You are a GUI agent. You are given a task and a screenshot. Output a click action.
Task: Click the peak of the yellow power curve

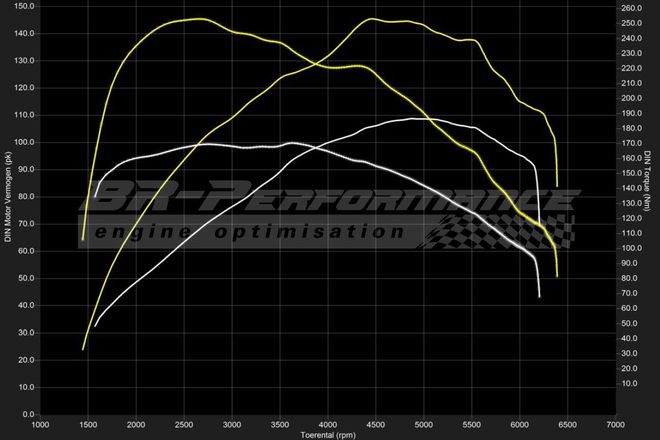tap(372, 19)
